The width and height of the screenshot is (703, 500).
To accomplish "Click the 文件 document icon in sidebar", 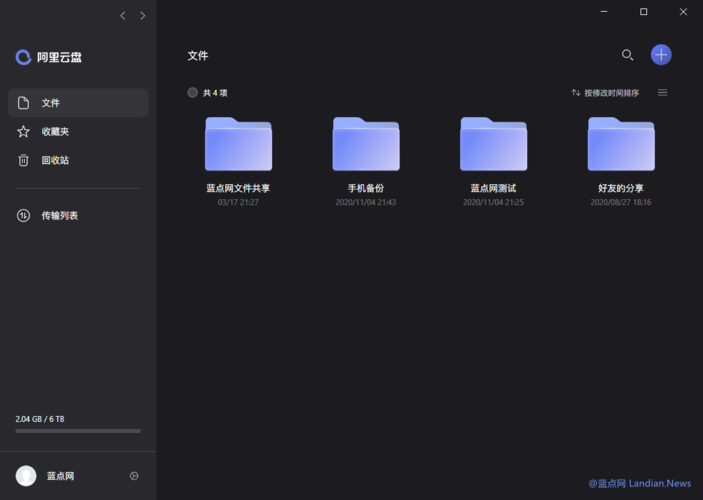I will point(23,103).
